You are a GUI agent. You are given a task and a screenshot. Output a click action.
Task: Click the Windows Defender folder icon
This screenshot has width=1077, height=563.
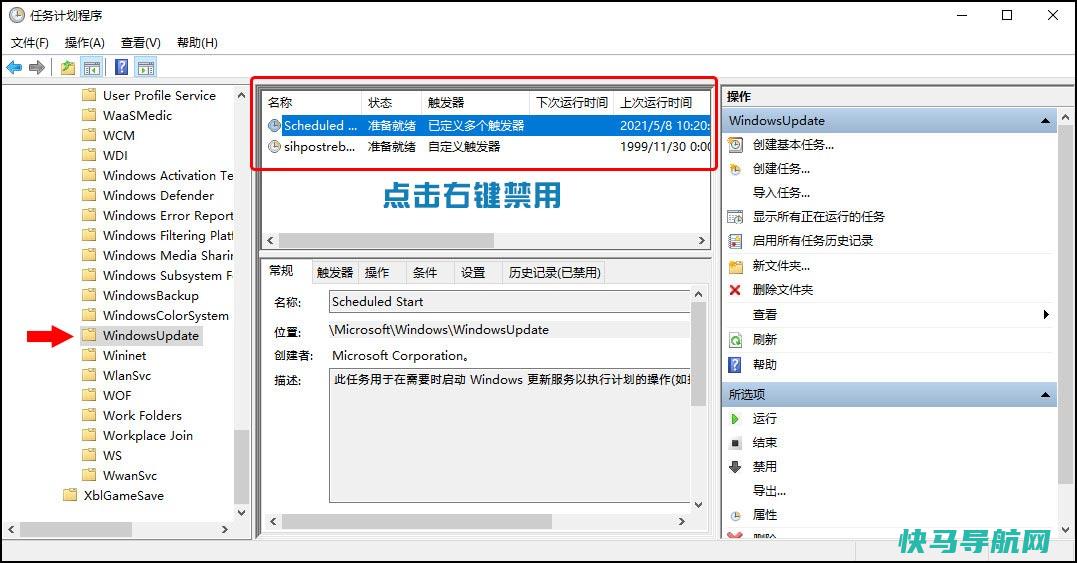click(x=89, y=196)
